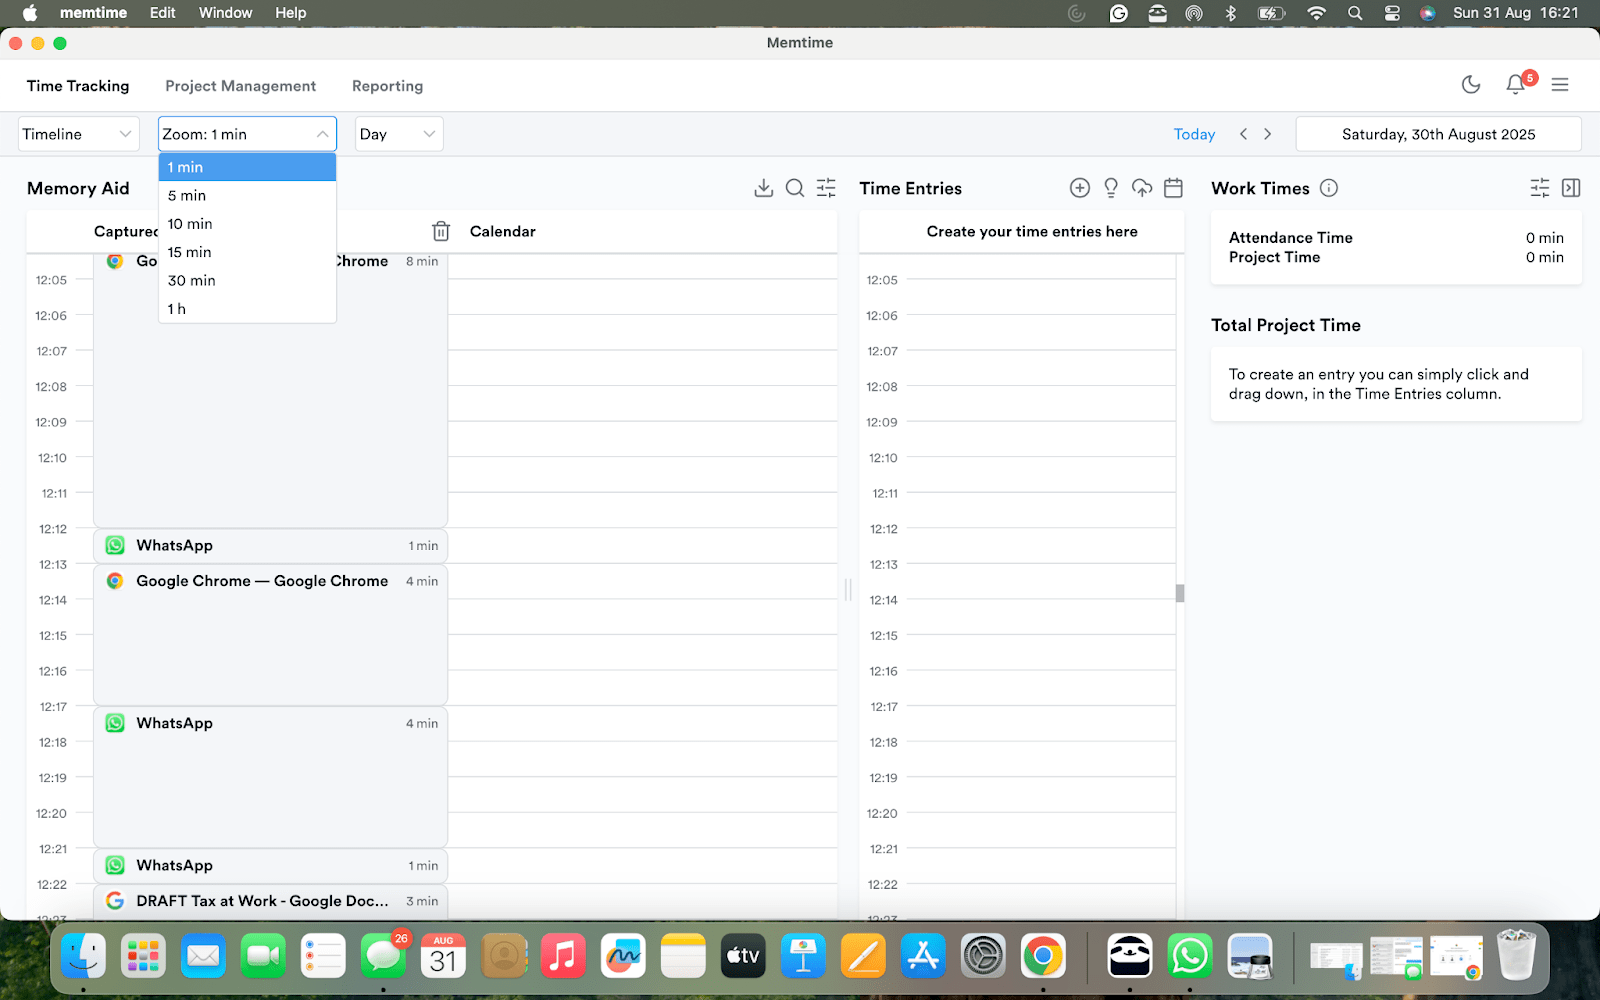This screenshot has height=1000, width=1600.
Task: Select 30 min zoom option
Action: [247, 280]
